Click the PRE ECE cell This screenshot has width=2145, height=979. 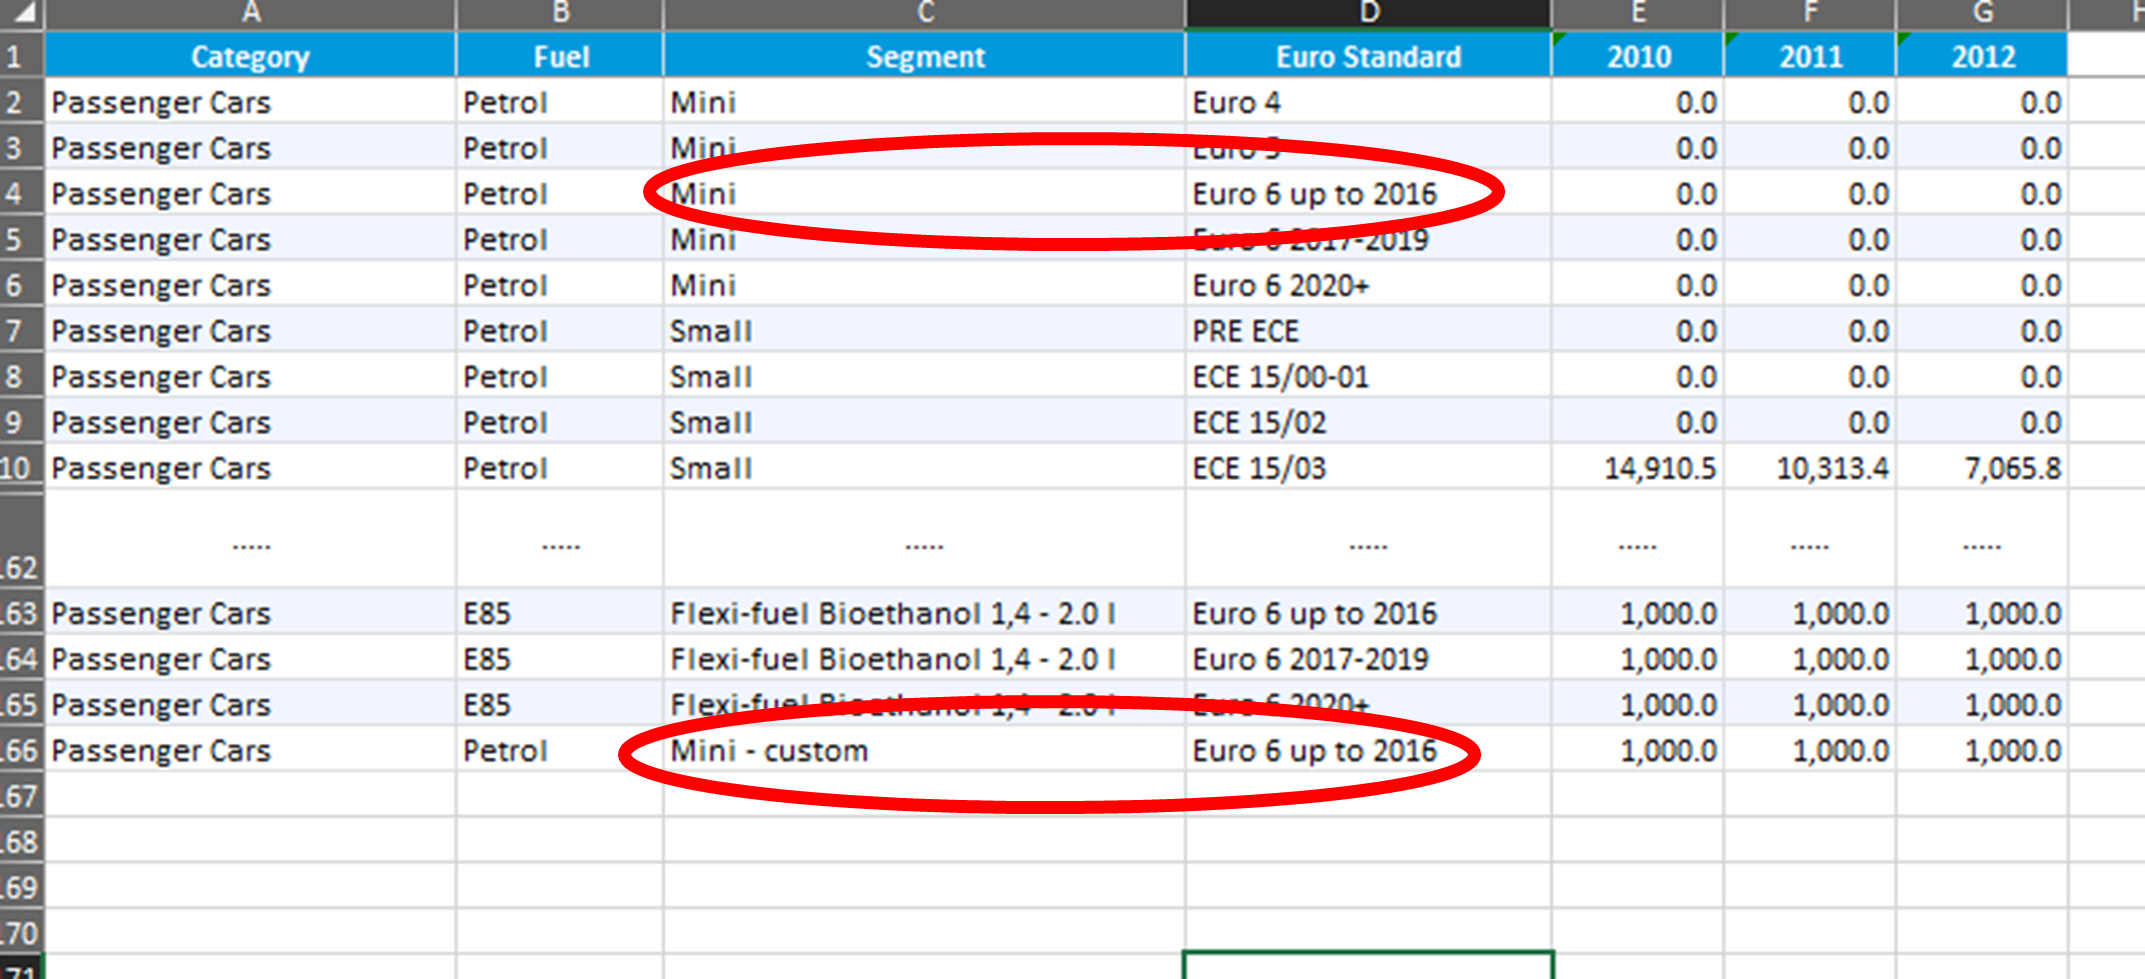(1245, 332)
